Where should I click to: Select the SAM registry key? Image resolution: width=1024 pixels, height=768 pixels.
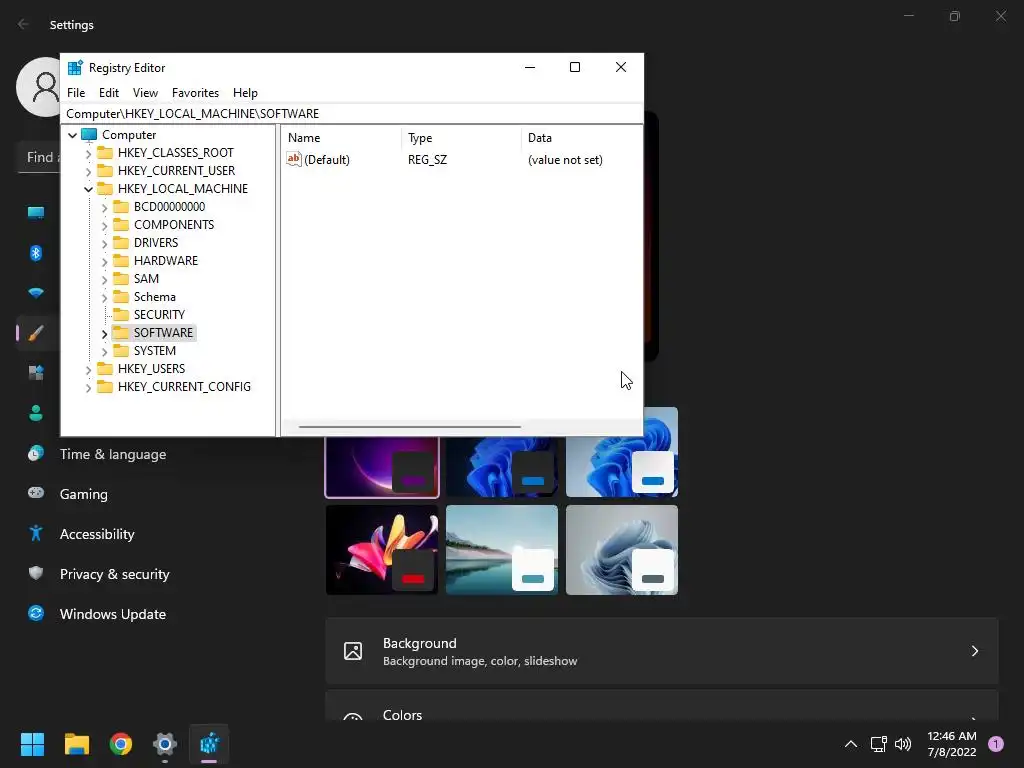146,279
